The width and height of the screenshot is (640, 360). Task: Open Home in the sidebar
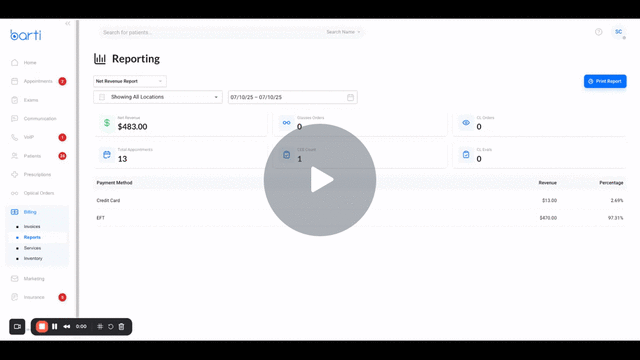click(x=30, y=62)
